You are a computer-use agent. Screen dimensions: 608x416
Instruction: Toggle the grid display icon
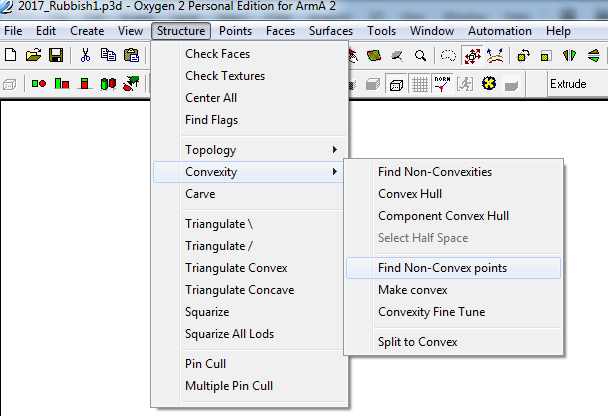click(x=420, y=84)
